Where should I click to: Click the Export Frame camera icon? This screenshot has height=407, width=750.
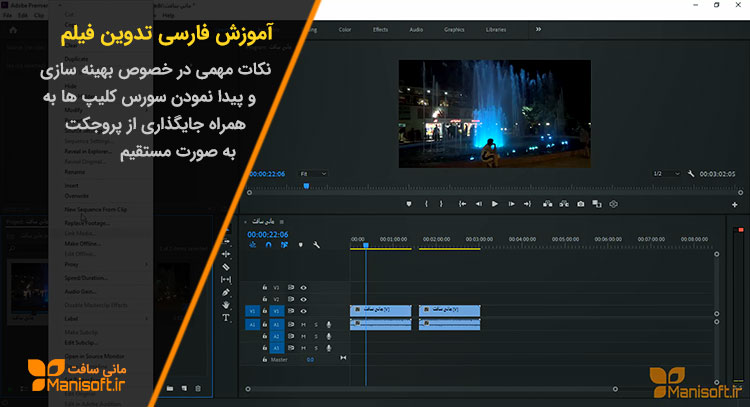pos(581,204)
